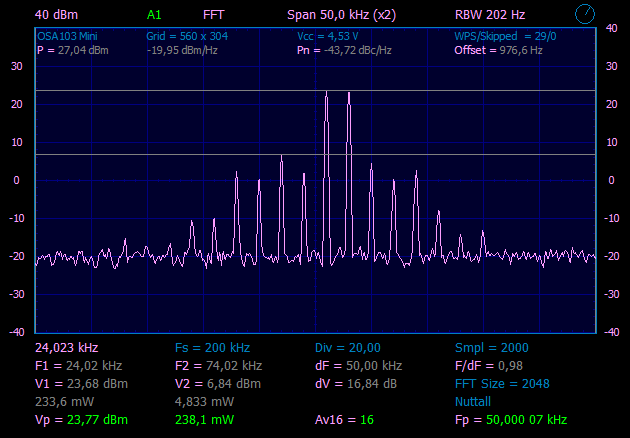630x438 pixels.
Task: Click the Av16 = 16 averaging value
Action: click(344, 419)
